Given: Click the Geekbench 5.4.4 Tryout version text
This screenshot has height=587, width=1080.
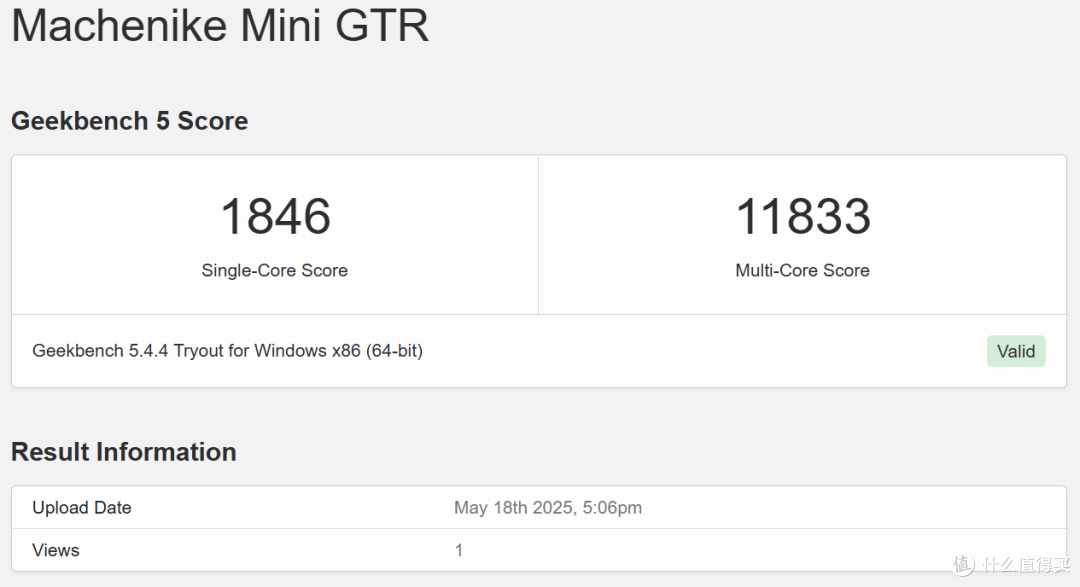Looking at the screenshot, I should pyautogui.click(x=227, y=351).
